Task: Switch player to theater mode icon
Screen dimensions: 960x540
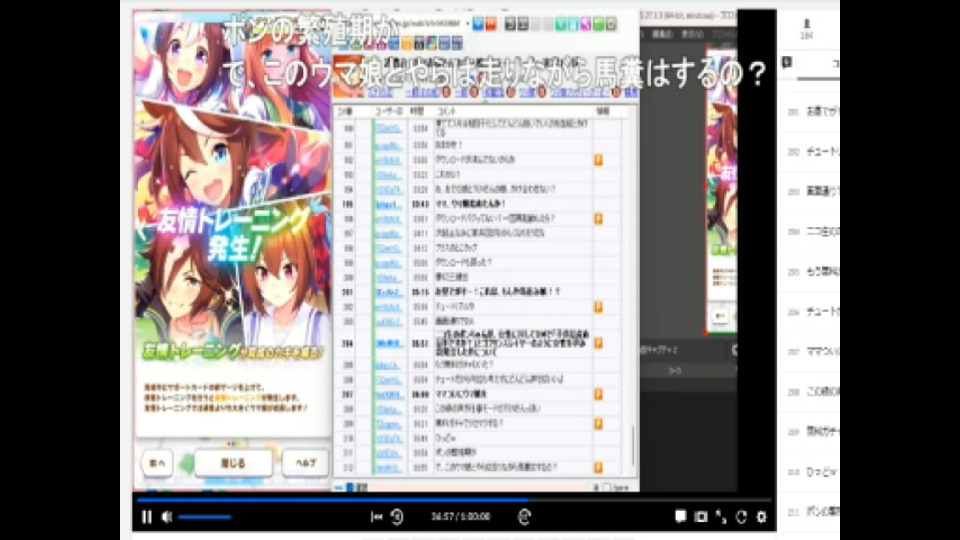Action: tap(700, 517)
